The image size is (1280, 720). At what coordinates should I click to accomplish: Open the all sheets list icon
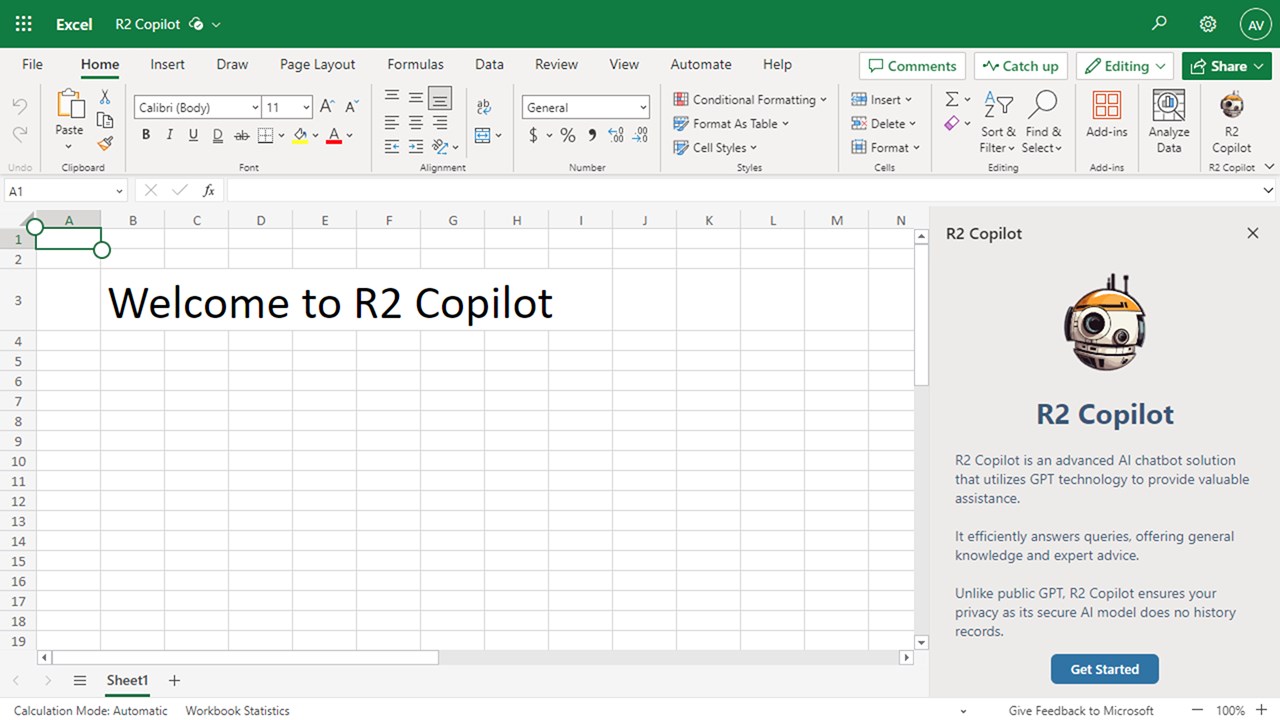(80, 681)
